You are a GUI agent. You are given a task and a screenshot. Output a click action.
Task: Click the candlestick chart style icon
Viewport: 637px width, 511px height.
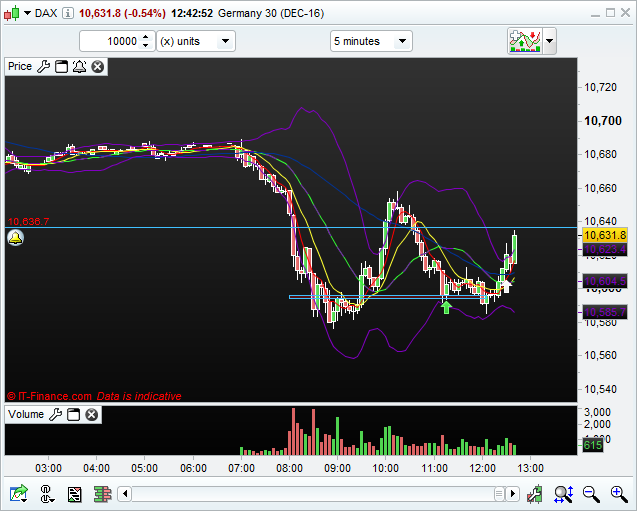[x=11, y=13]
